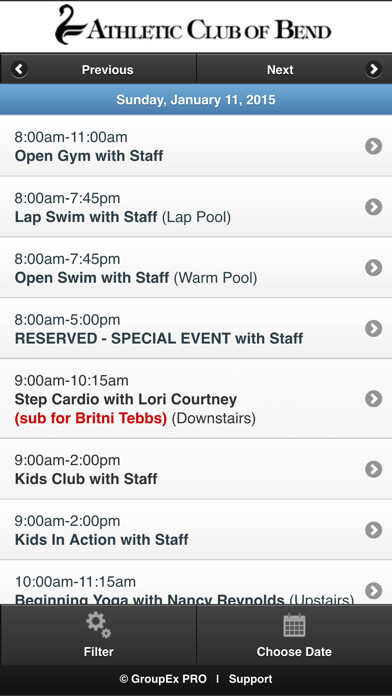This screenshot has height=696, width=392.
Task: Tap the Previous left arrow icon
Action: [x=19, y=69]
